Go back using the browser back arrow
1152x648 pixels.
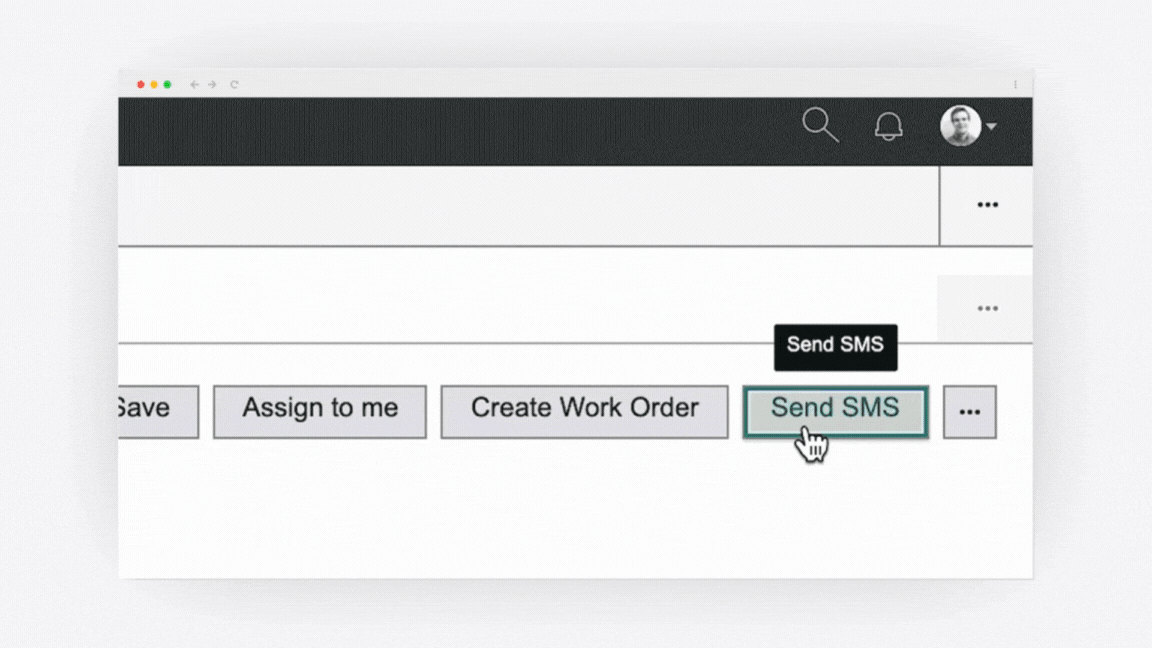click(194, 84)
